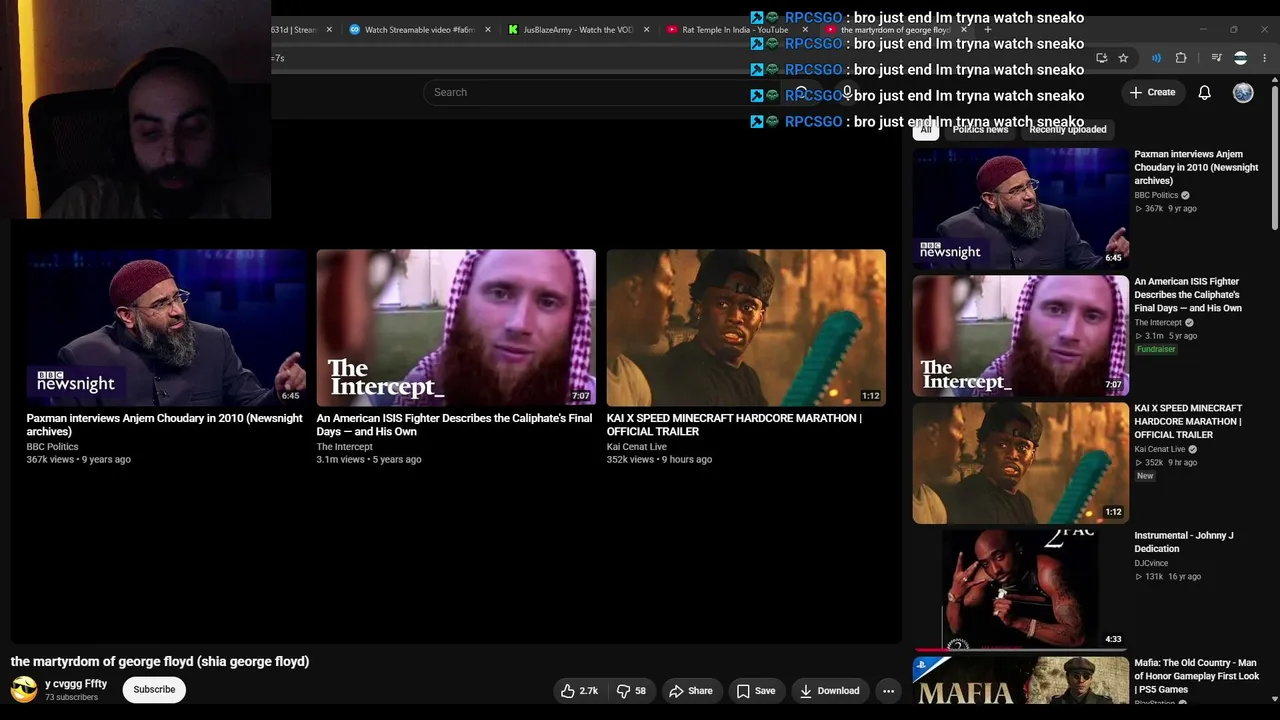
Task: Like the video with 2.7k likes
Action: click(x=579, y=691)
